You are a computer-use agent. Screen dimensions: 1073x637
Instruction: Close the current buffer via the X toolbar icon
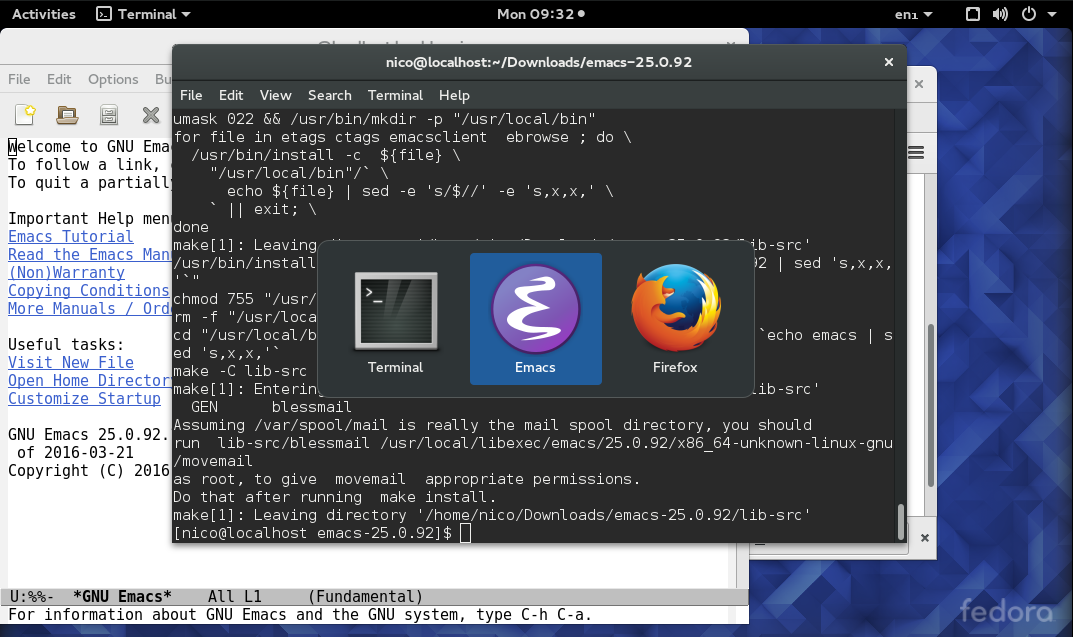[150, 115]
